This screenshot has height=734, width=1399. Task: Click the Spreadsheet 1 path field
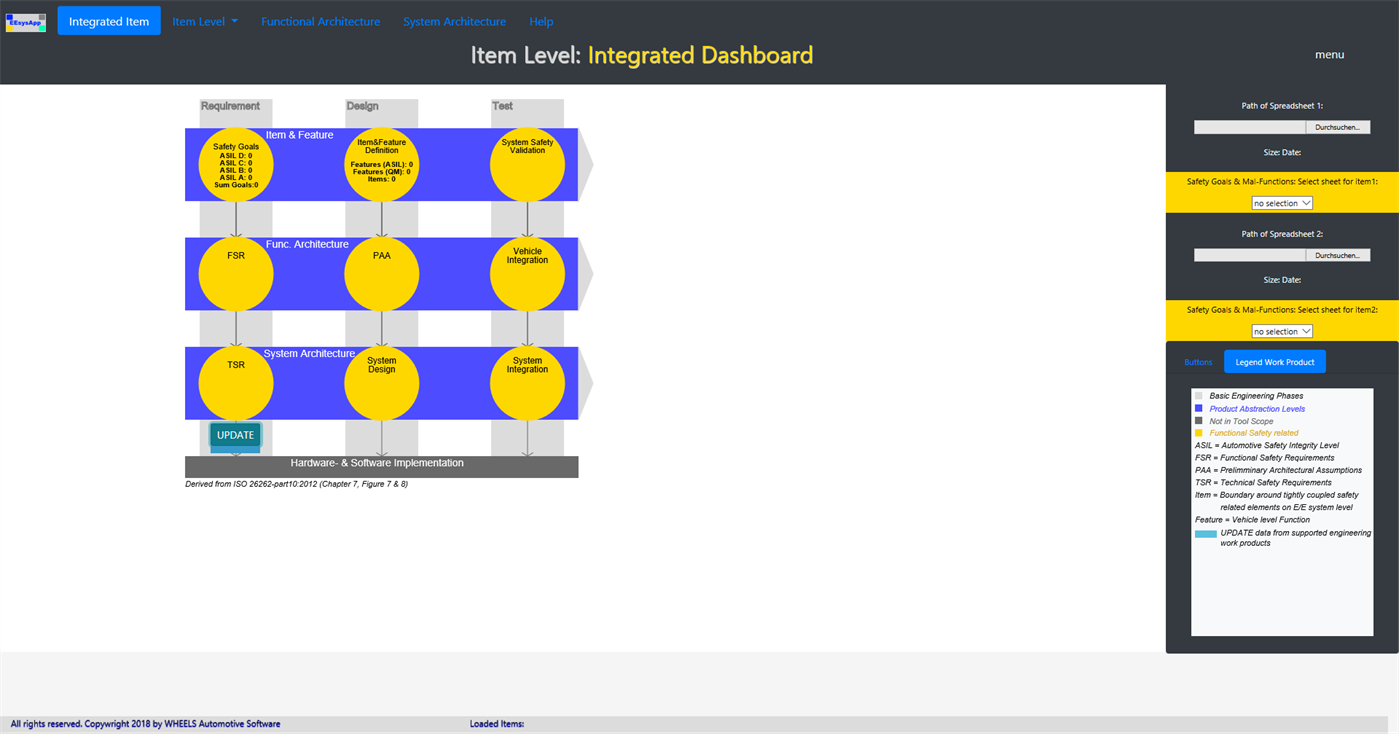click(x=1250, y=127)
